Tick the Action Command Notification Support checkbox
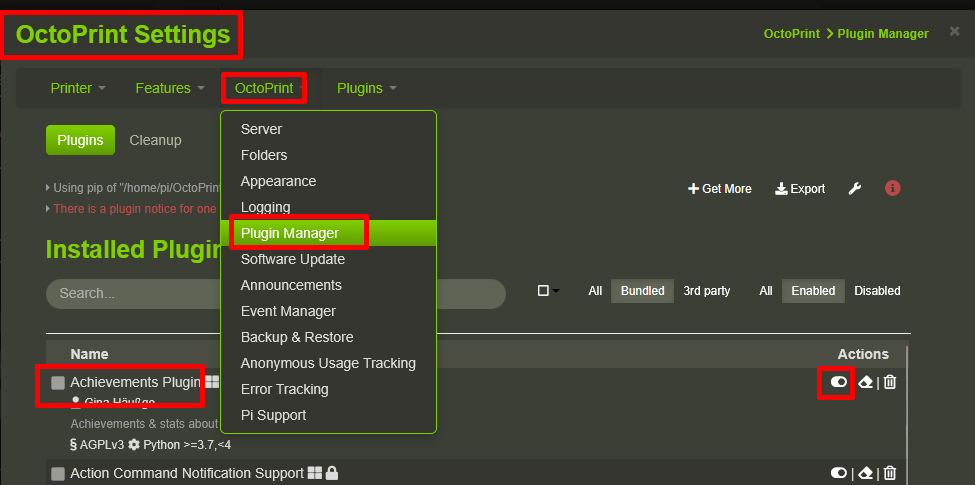Viewport: 975px width, 485px height. [58, 474]
